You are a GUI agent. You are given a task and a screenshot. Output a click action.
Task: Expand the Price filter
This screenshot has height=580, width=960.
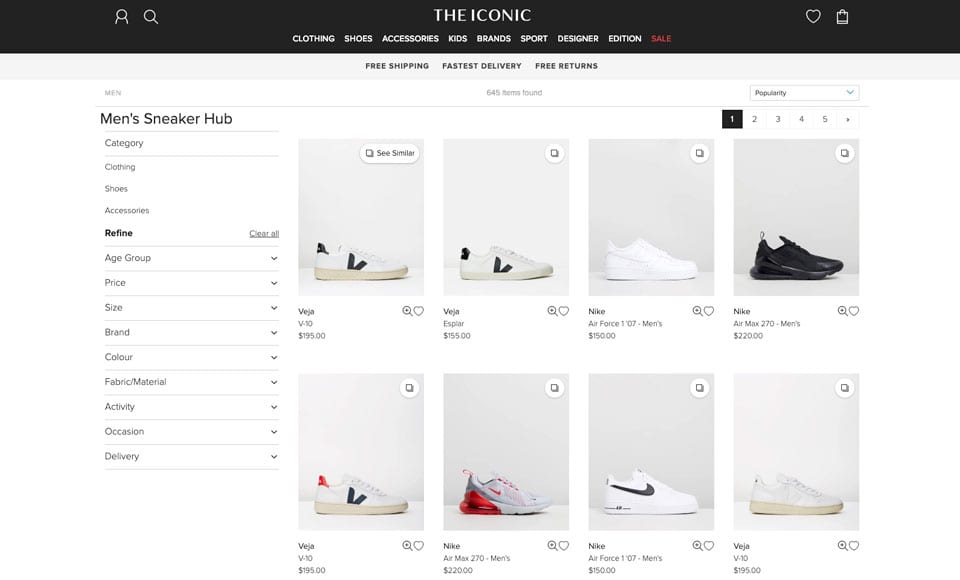pos(191,283)
